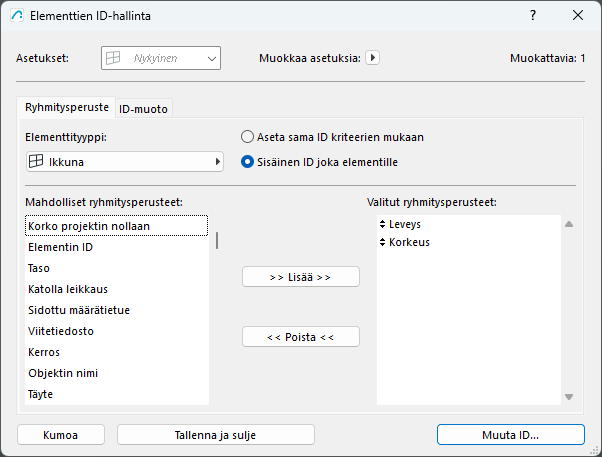The height and width of the screenshot is (457, 602).
Task: Click the scroll down arrow in selected criteria
Action: (569, 396)
